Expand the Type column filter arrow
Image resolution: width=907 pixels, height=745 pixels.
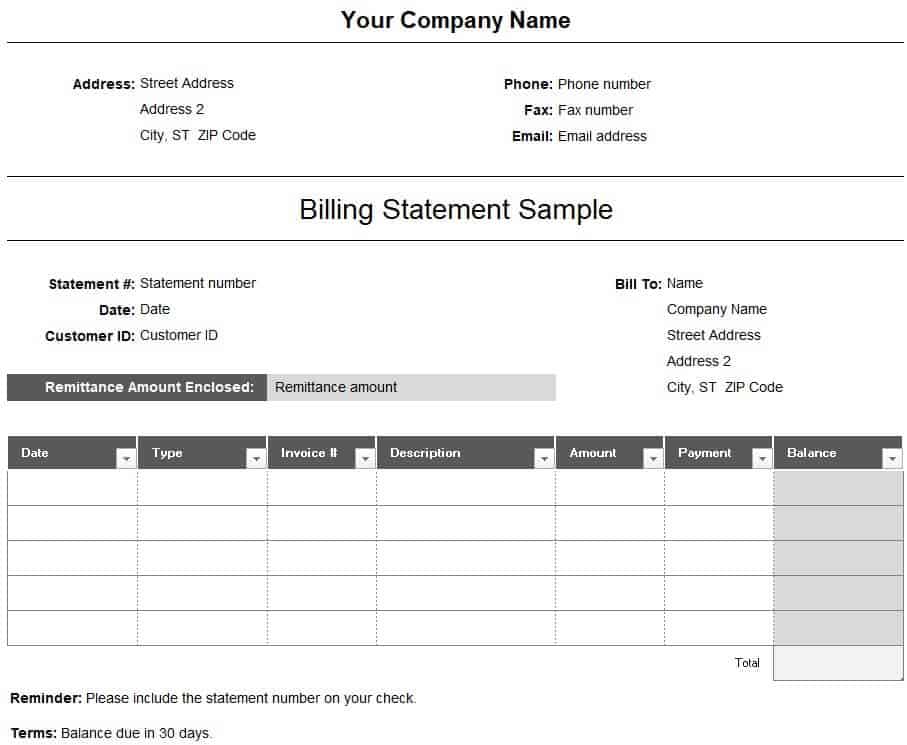(256, 459)
